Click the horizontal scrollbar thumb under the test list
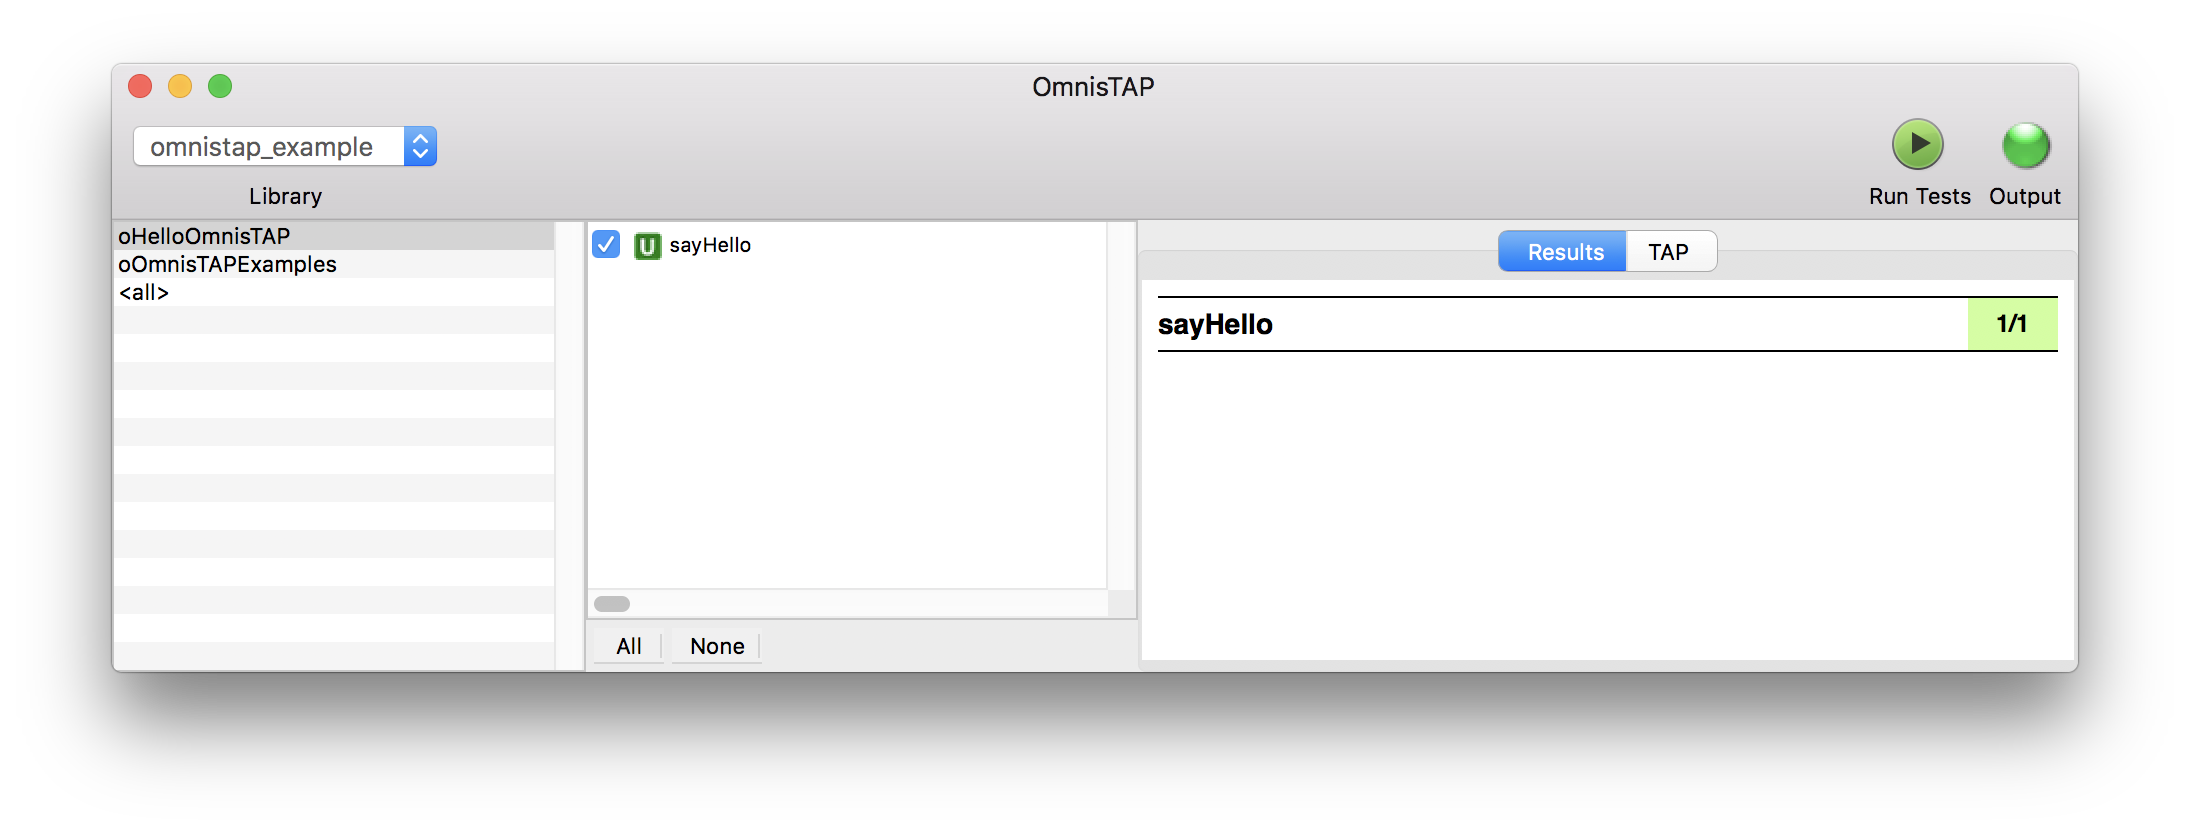The image size is (2190, 832). [x=612, y=604]
